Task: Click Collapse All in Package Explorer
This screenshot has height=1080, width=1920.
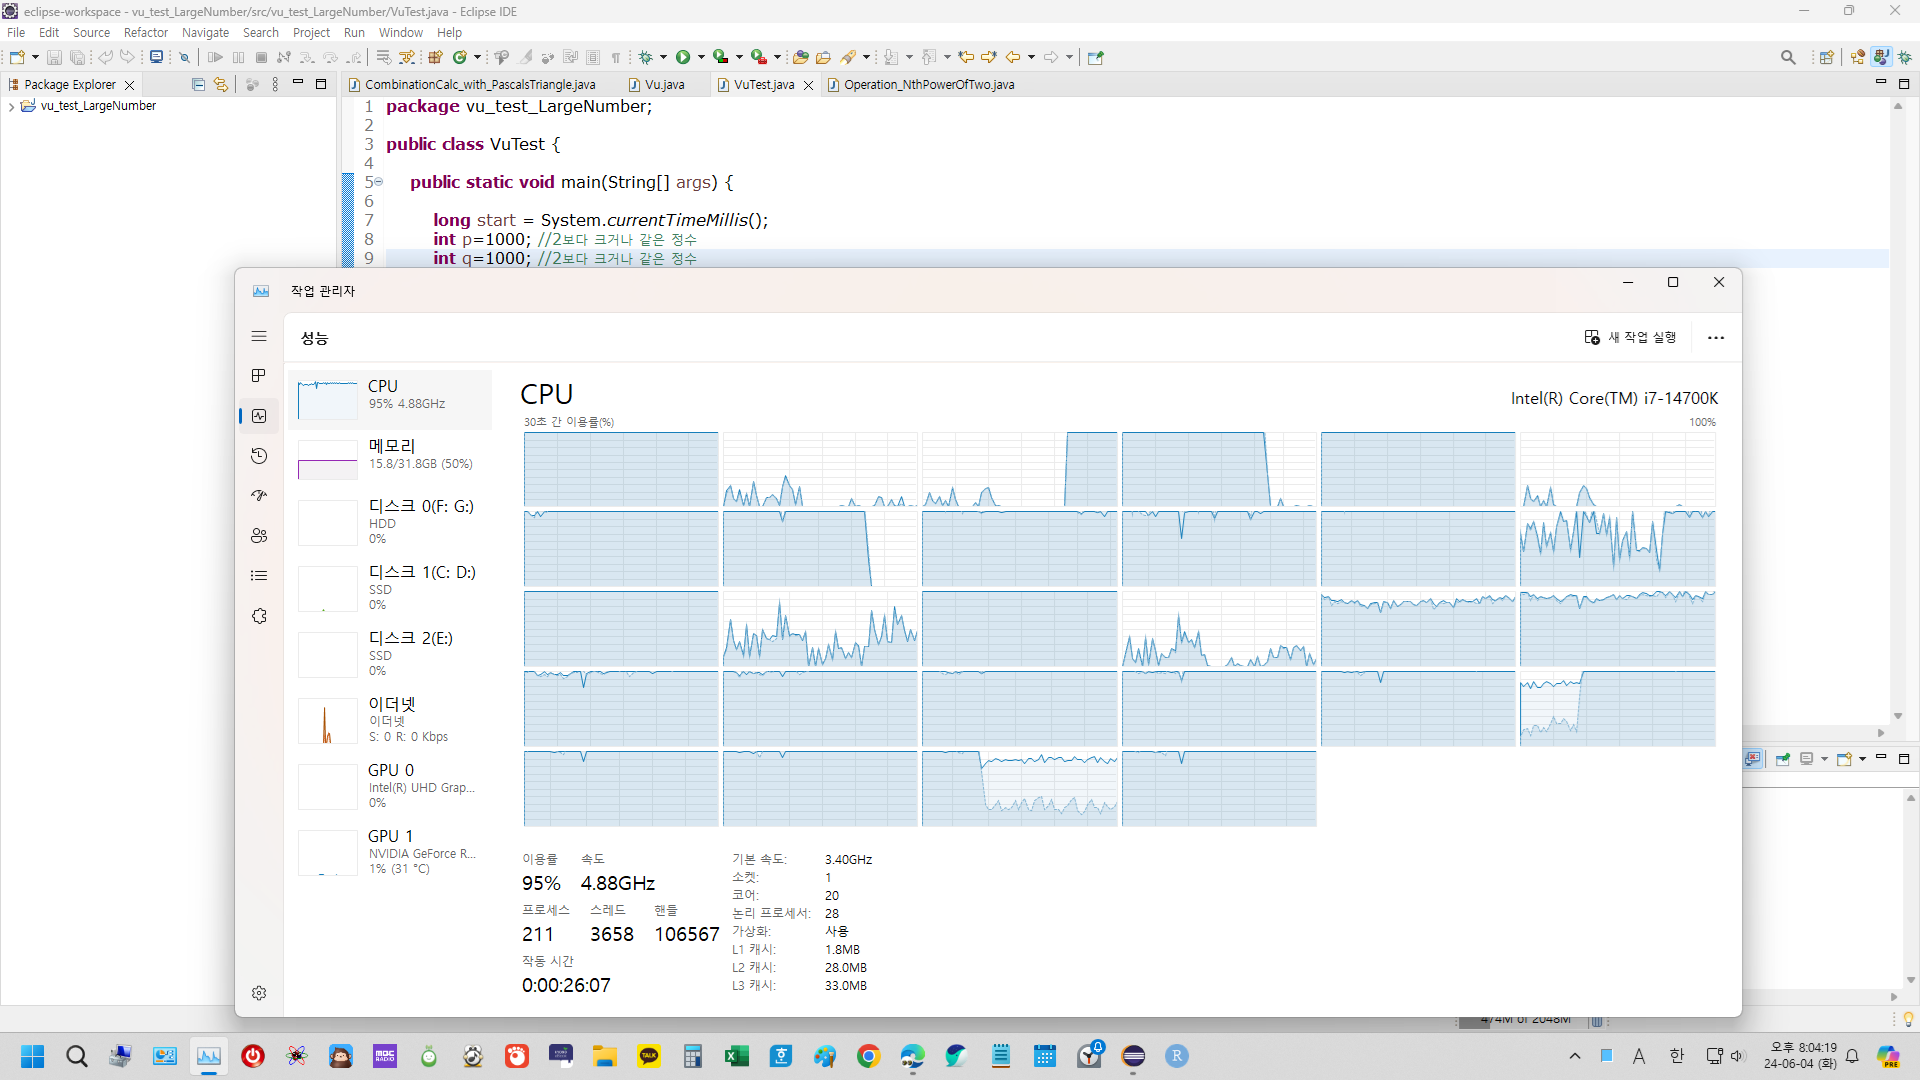Action: tap(198, 85)
